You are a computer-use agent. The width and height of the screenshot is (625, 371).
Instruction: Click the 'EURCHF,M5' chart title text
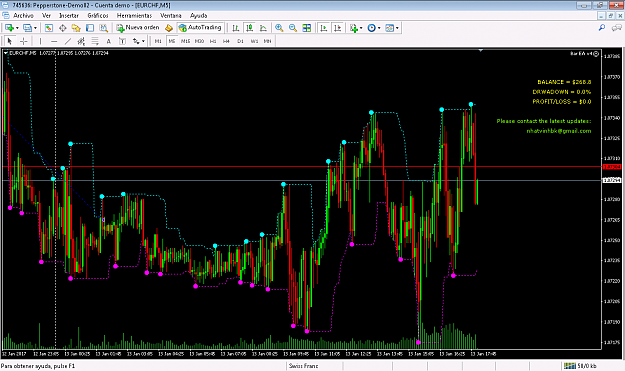(23, 53)
